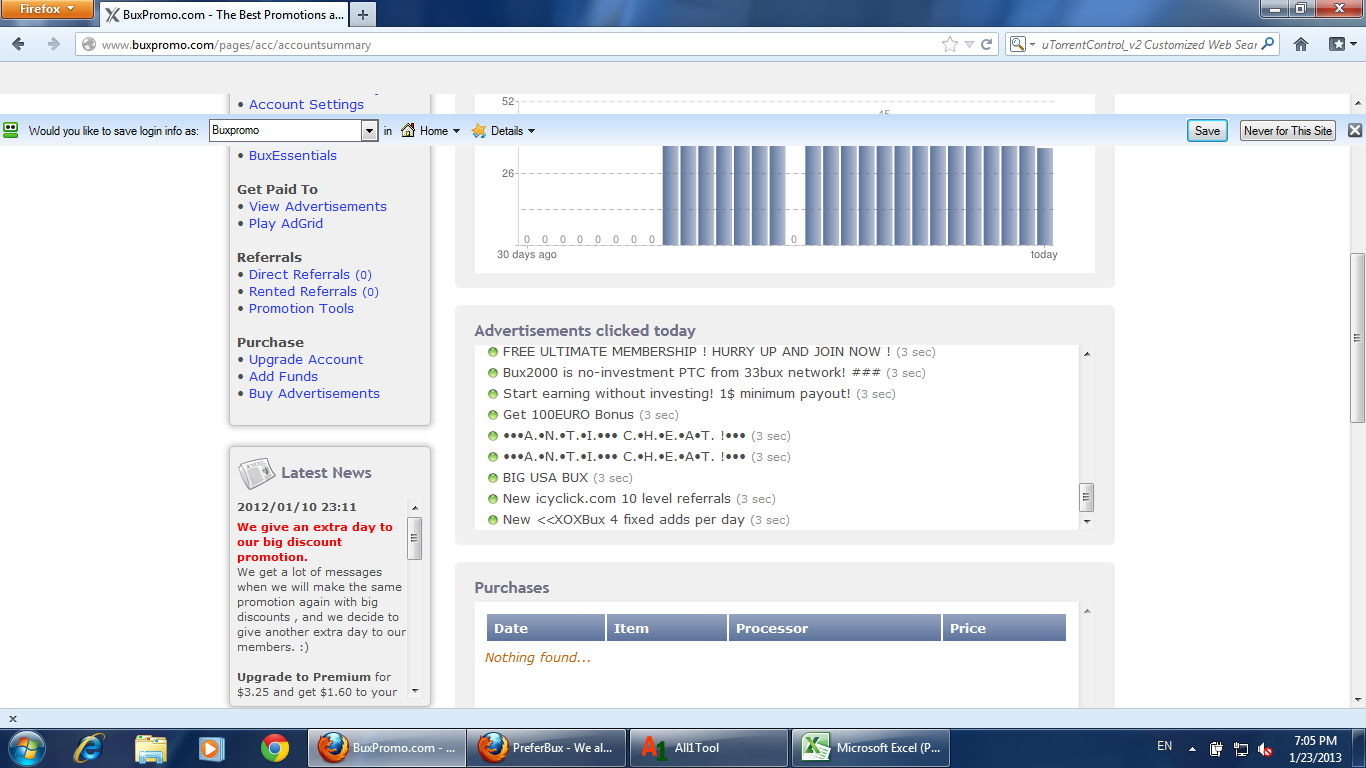Show hidden system tray icons
This screenshot has width=1366, height=768.
[x=1192, y=748]
